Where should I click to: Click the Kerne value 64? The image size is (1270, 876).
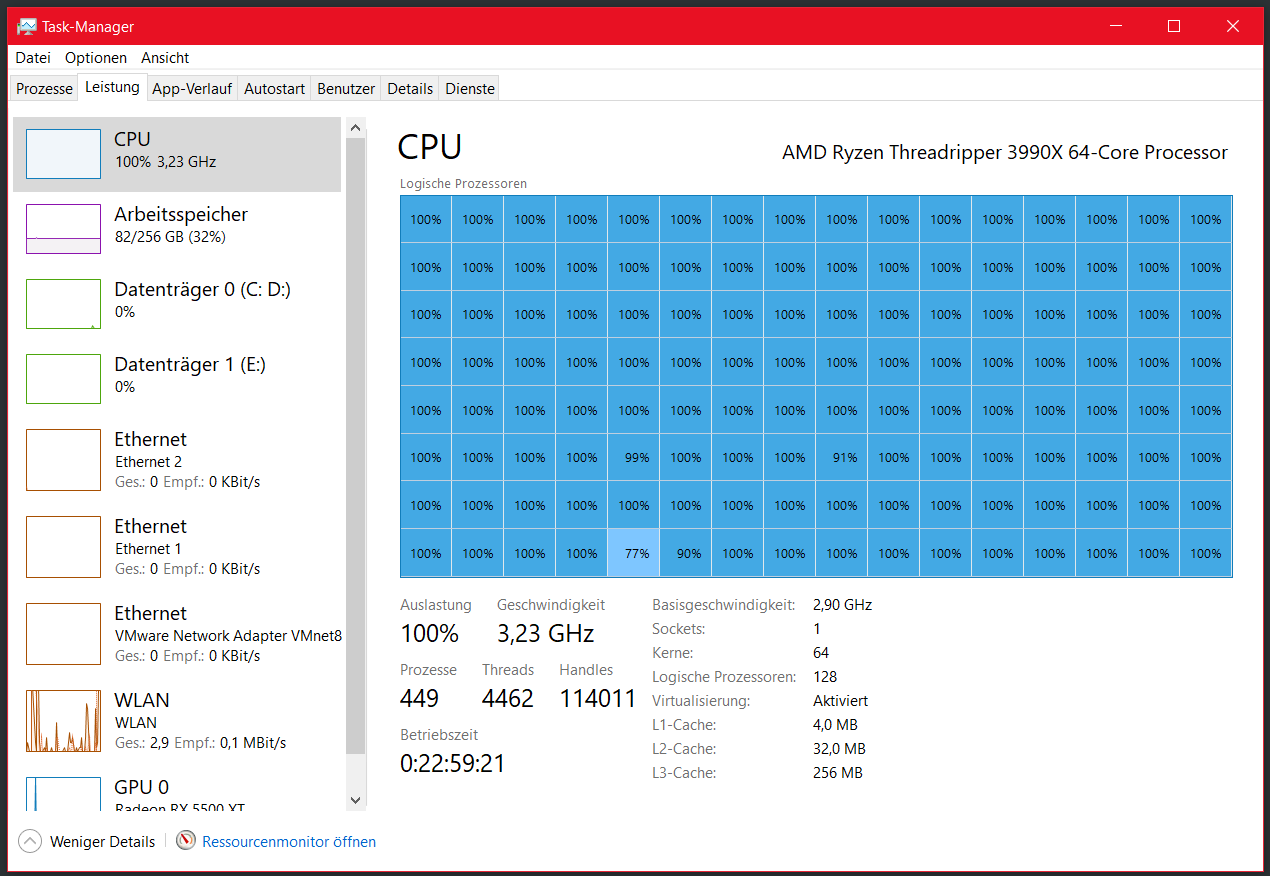pos(821,653)
